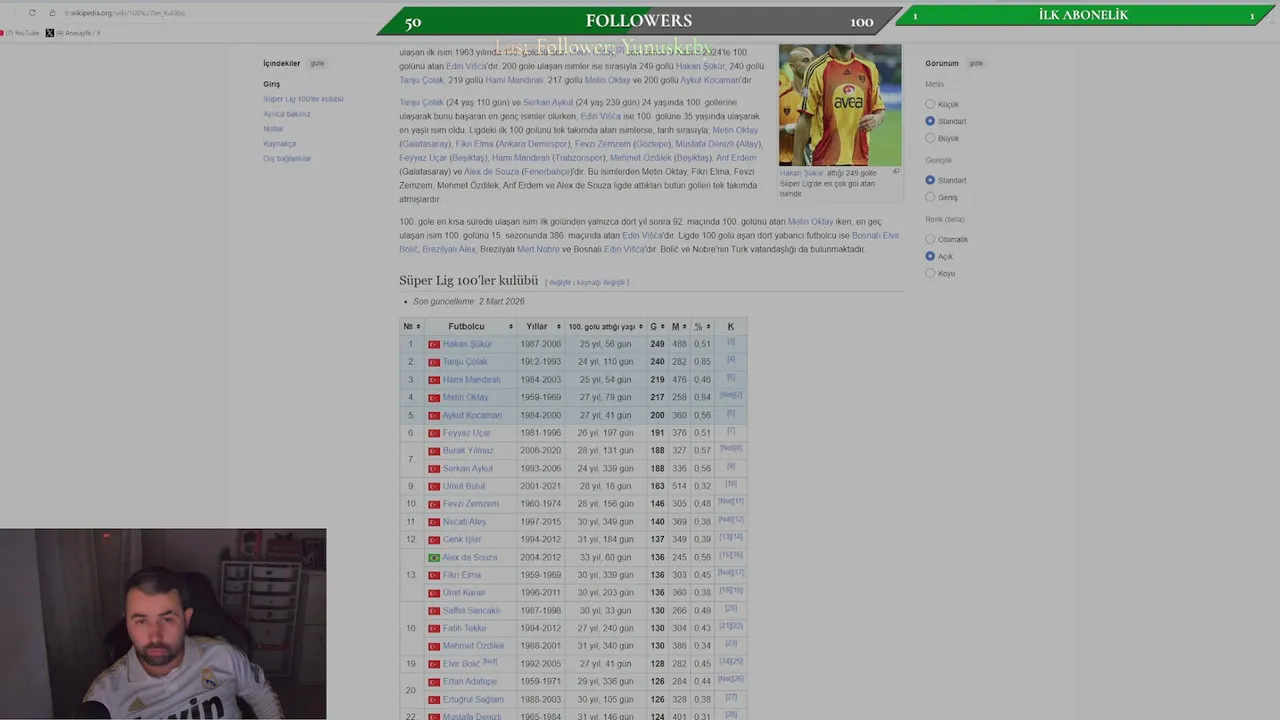
Task: Open Saffet Sancaklı link in the table
Action: [x=472, y=611]
